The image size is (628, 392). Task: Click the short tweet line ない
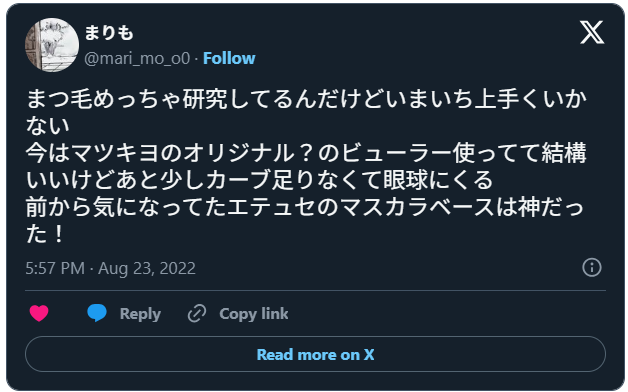48,125
